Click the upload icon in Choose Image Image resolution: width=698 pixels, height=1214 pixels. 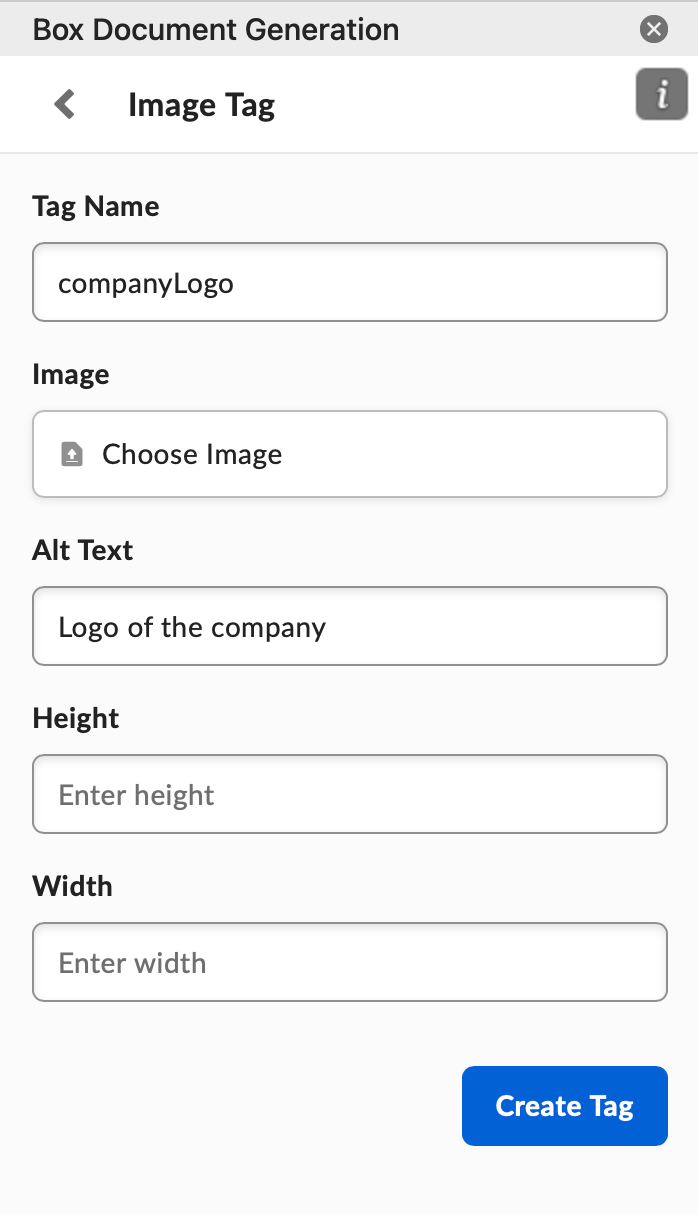point(71,453)
